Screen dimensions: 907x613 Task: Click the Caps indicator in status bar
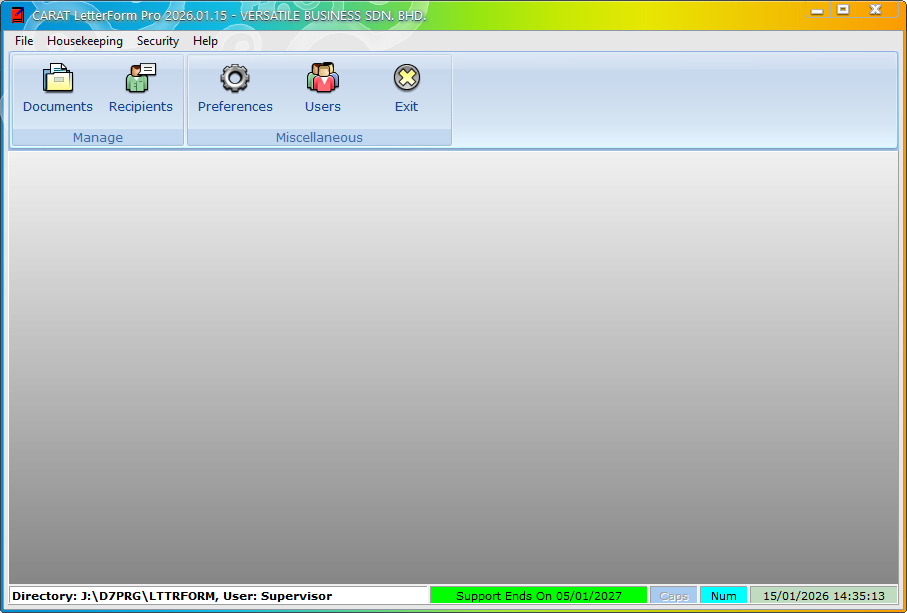(673, 596)
